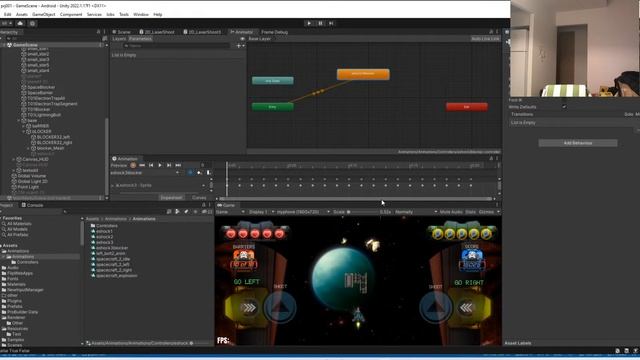Screen dimensions: 640x360
Task: Open the Edit menu
Action: point(7,14)
